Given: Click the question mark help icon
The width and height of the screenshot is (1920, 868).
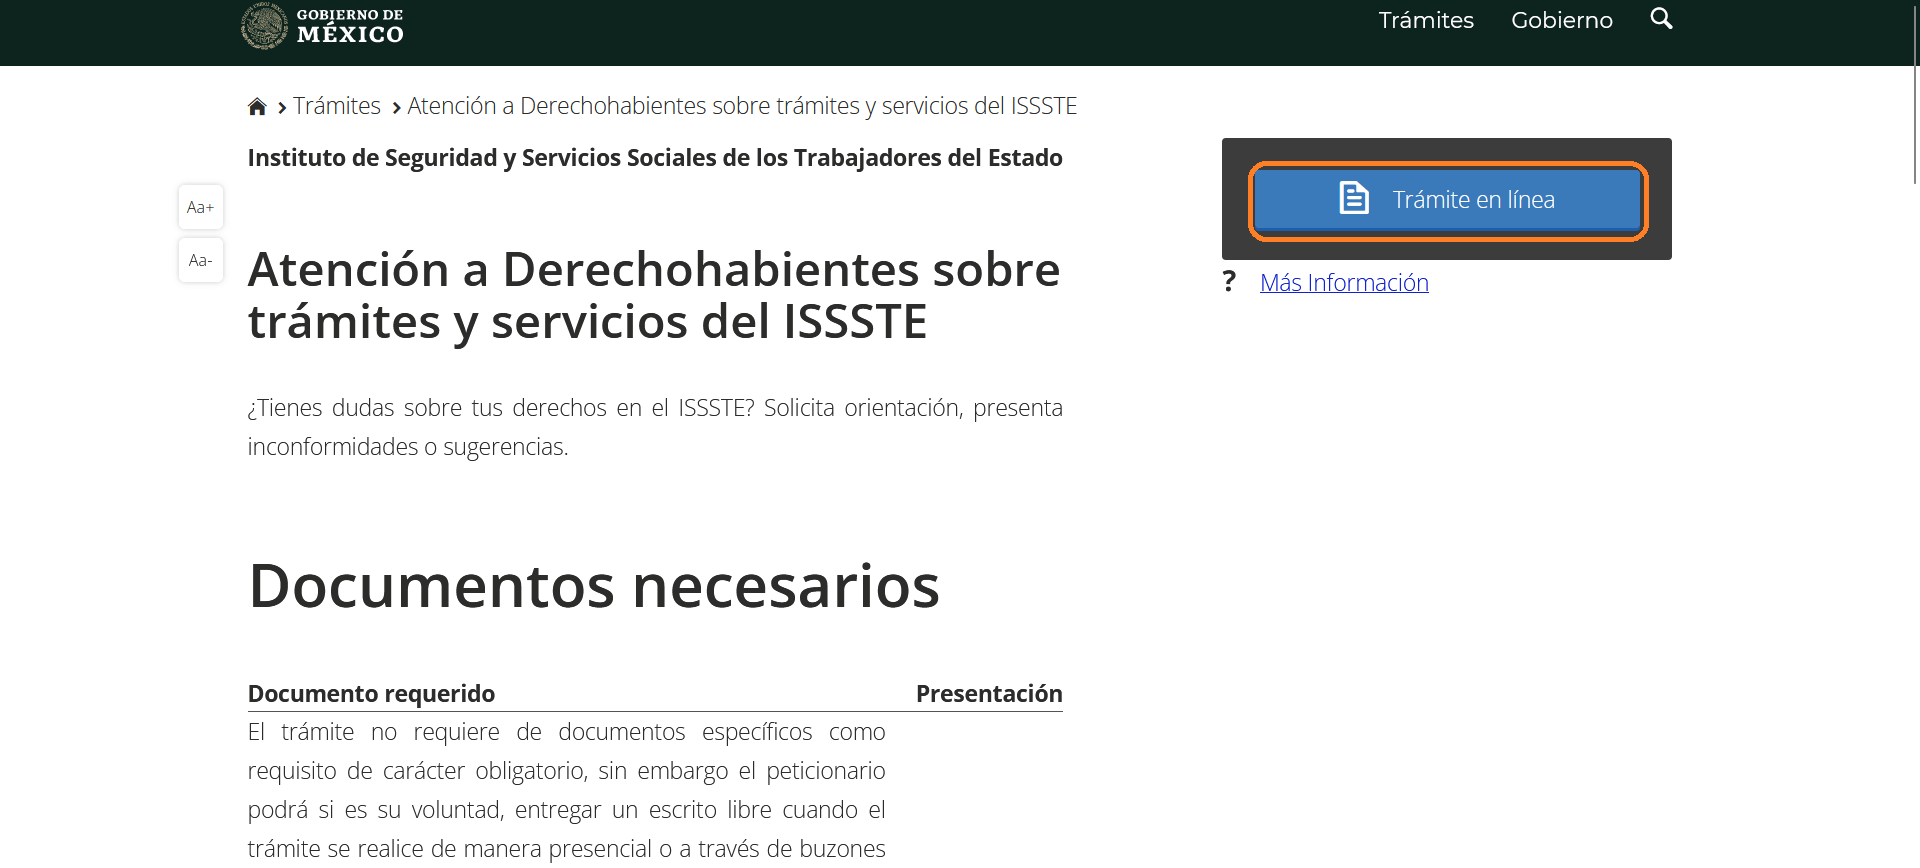Looking at the screenshot, I should (x=1229, y=283).
